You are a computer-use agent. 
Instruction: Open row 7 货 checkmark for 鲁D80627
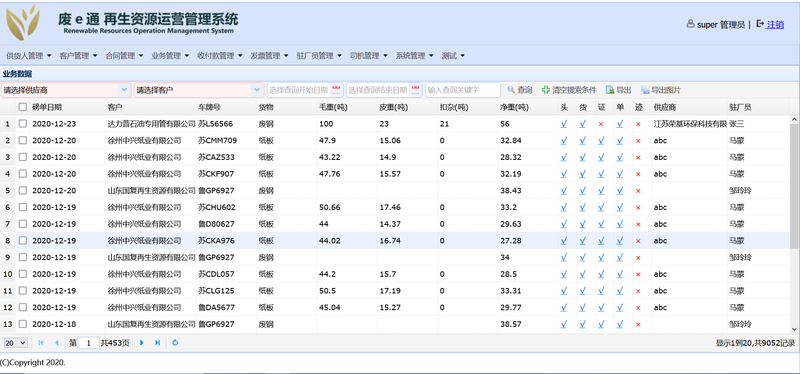tap(582, 224)
